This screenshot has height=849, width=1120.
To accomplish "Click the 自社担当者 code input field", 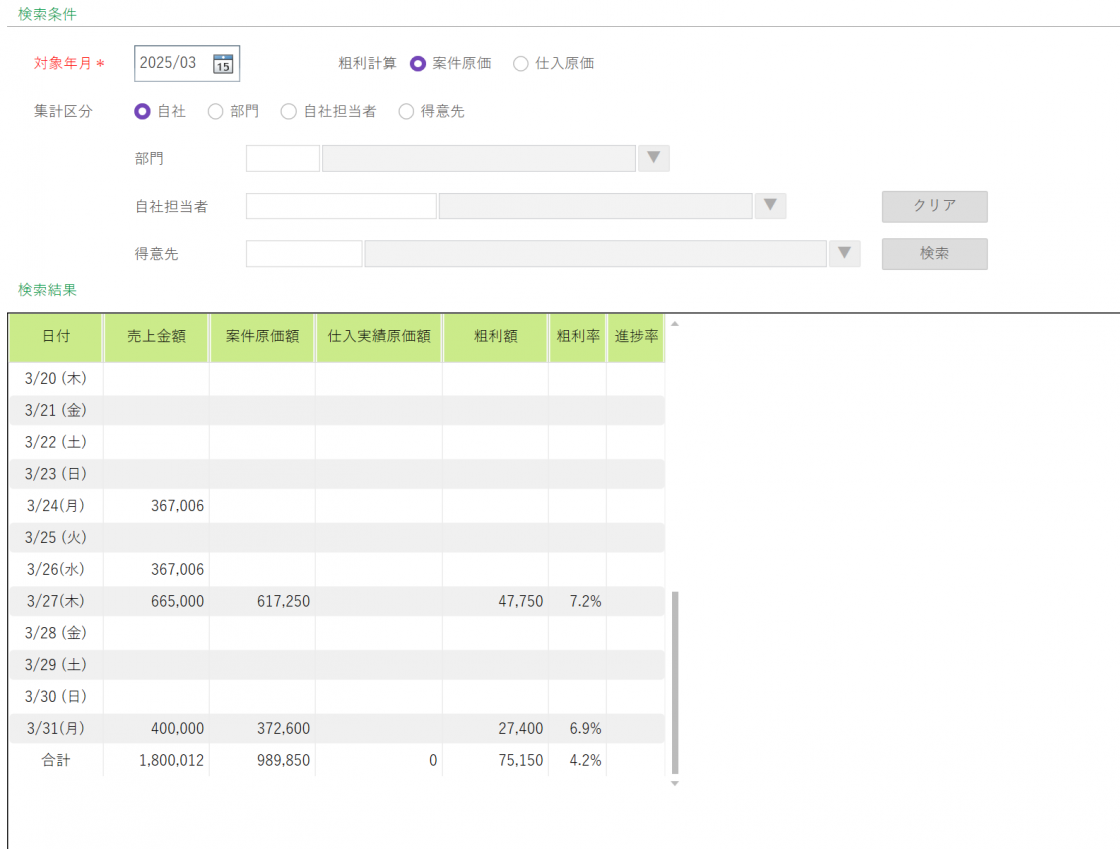I will 341,206.
